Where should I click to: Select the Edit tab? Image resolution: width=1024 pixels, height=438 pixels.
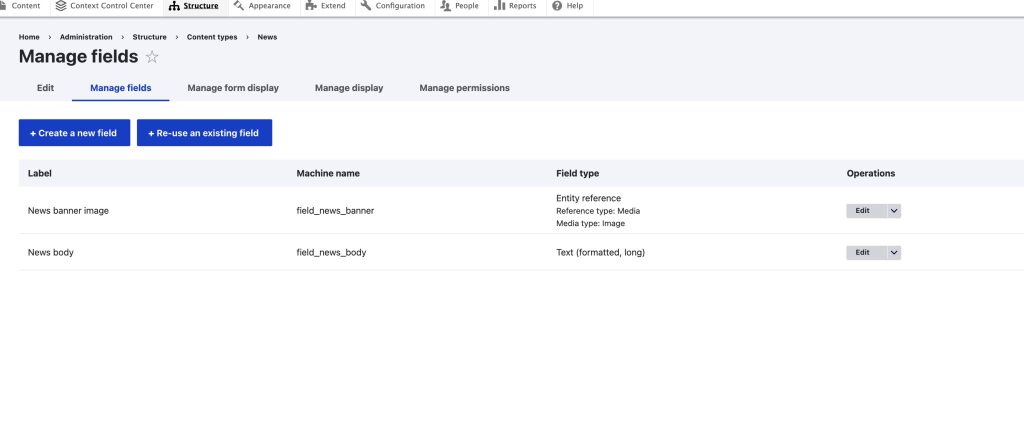click(x=45, y=88)
